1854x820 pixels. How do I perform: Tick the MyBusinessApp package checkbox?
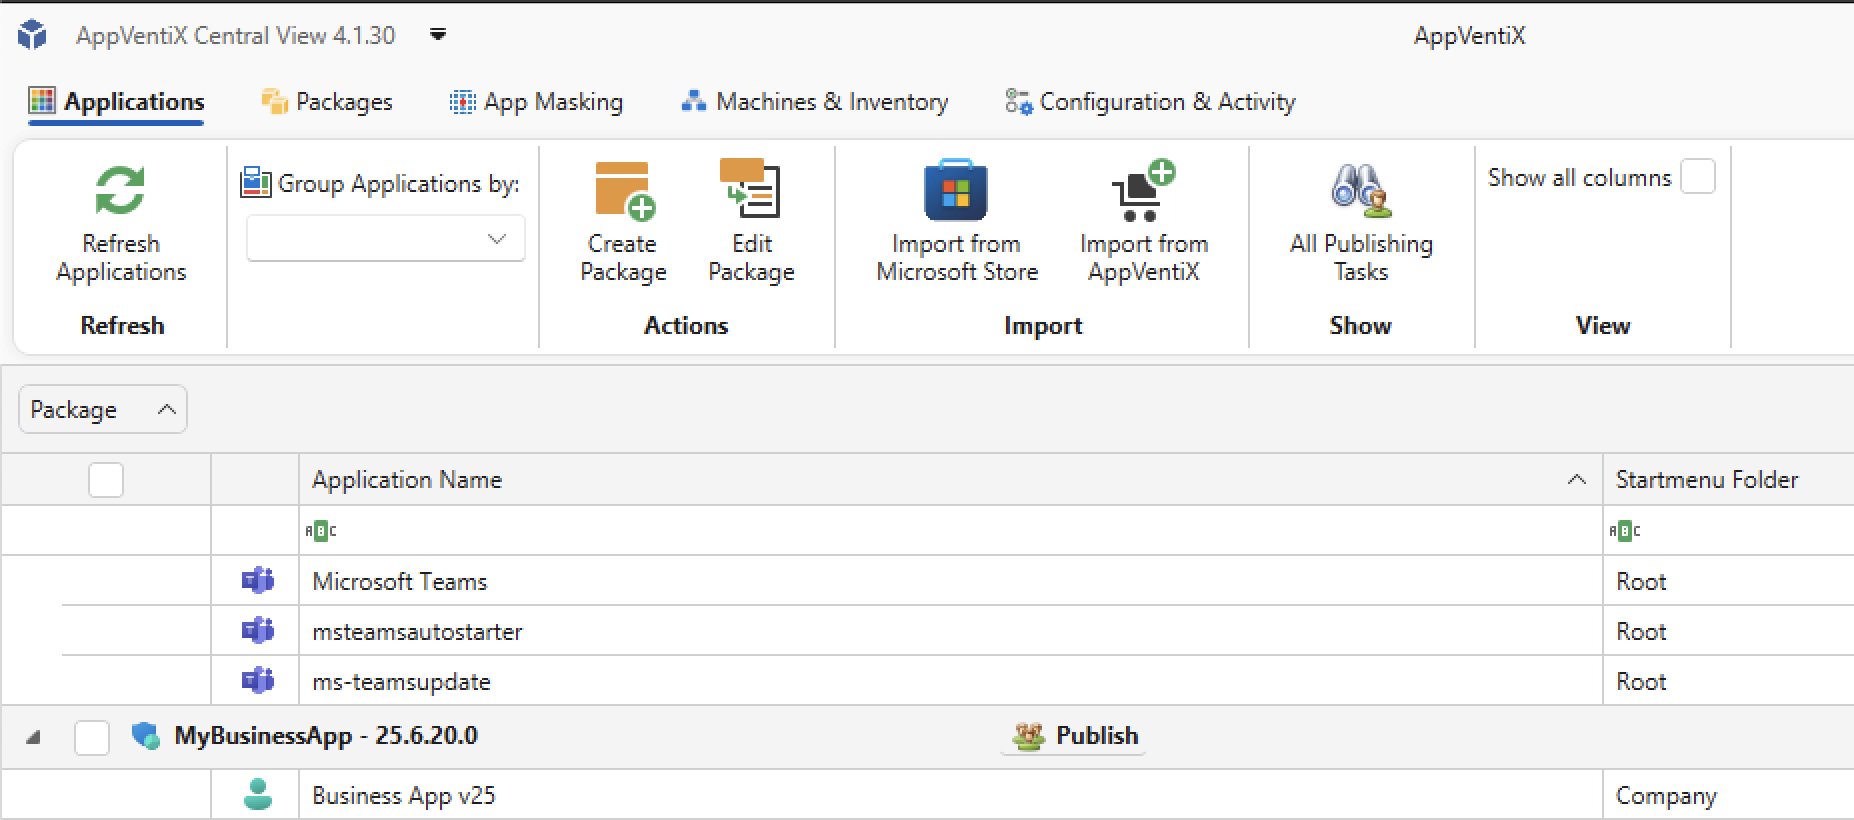(x=92, y=737)
